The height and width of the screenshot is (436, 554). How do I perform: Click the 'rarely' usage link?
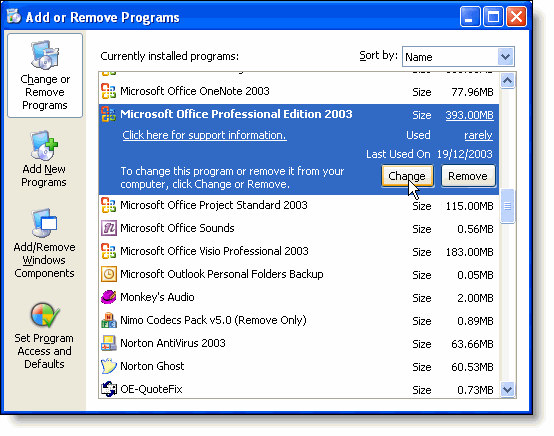[x=478, y=135]
